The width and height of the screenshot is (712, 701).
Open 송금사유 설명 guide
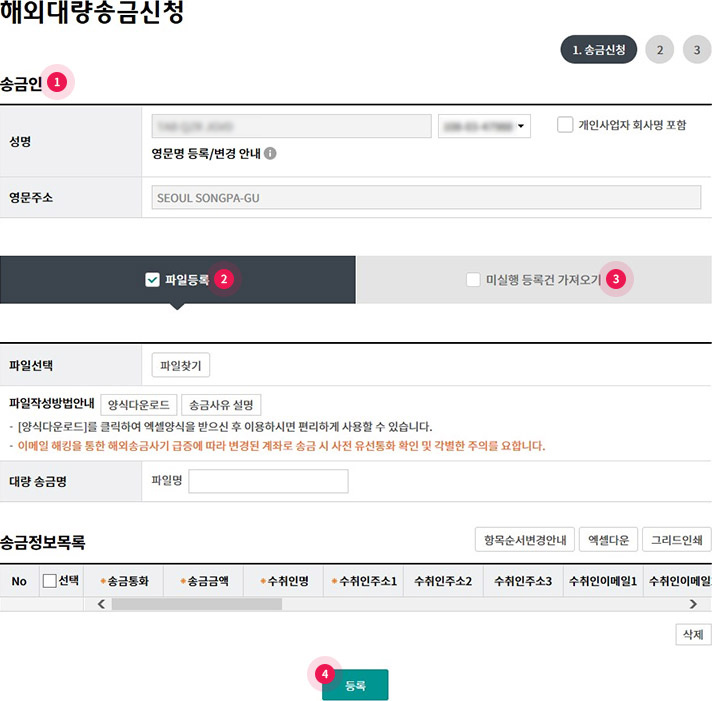(x=222, y=404)
